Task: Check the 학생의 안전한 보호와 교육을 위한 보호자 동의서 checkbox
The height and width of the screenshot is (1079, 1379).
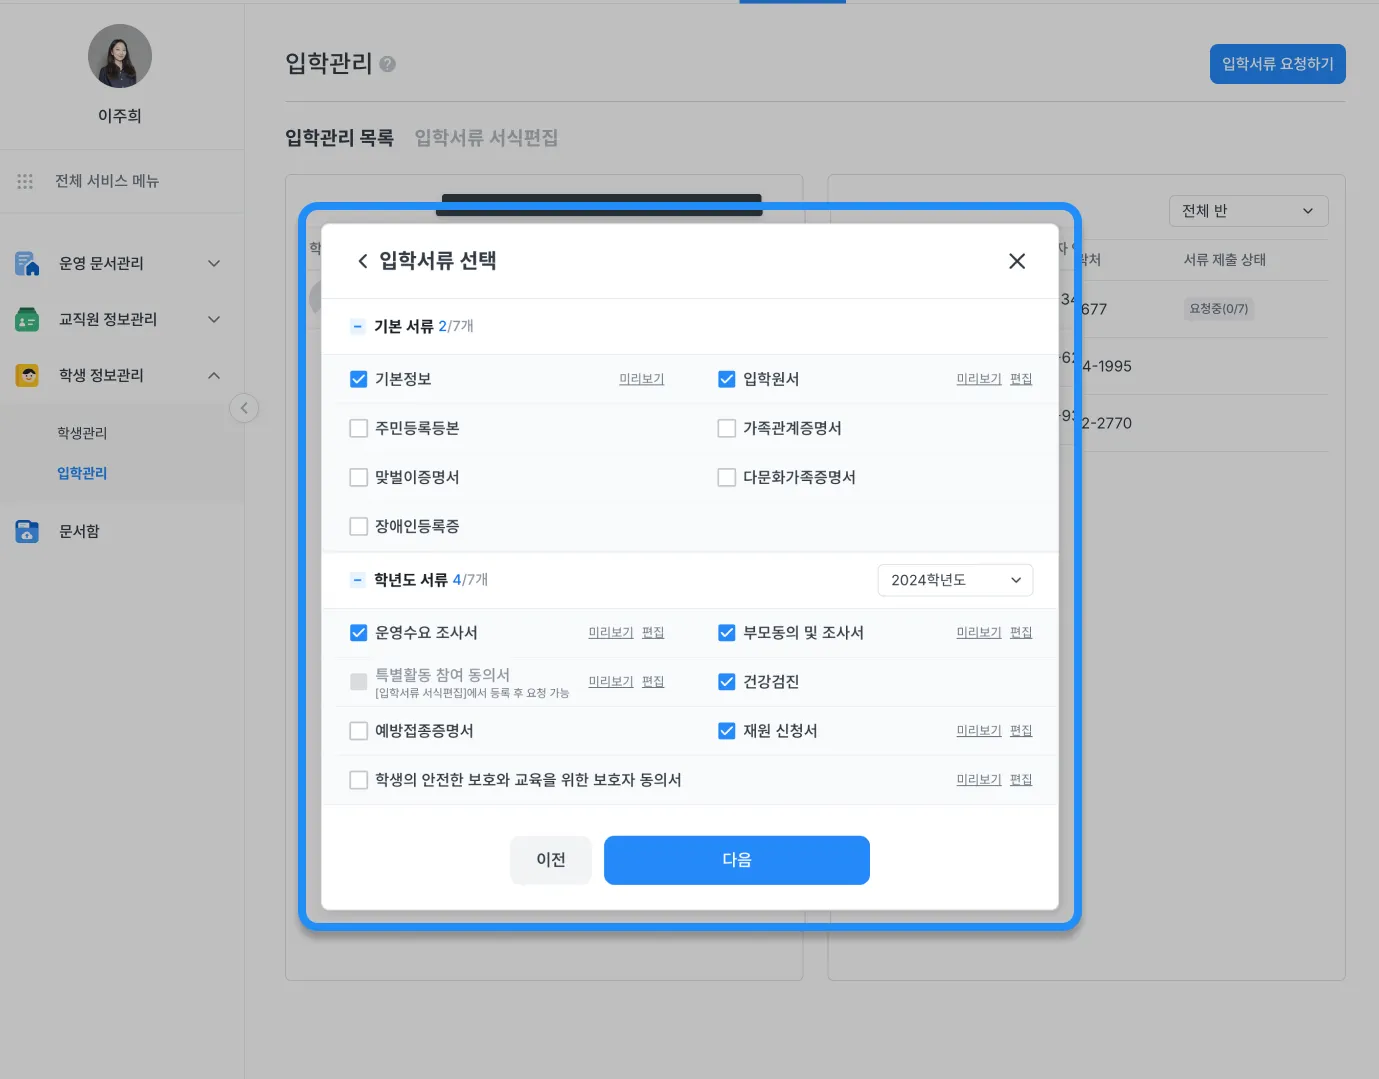Action: click(358, 780)
